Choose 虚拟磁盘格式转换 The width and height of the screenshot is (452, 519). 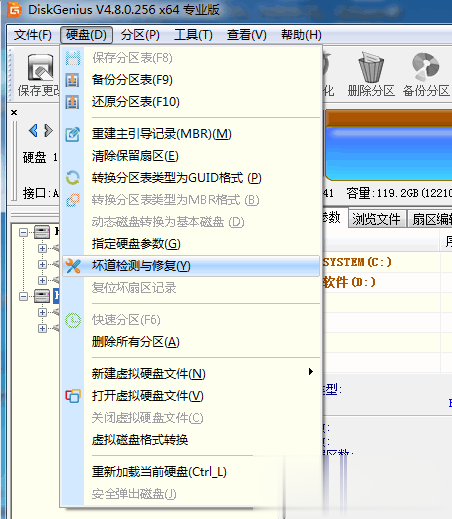[191, 440]
